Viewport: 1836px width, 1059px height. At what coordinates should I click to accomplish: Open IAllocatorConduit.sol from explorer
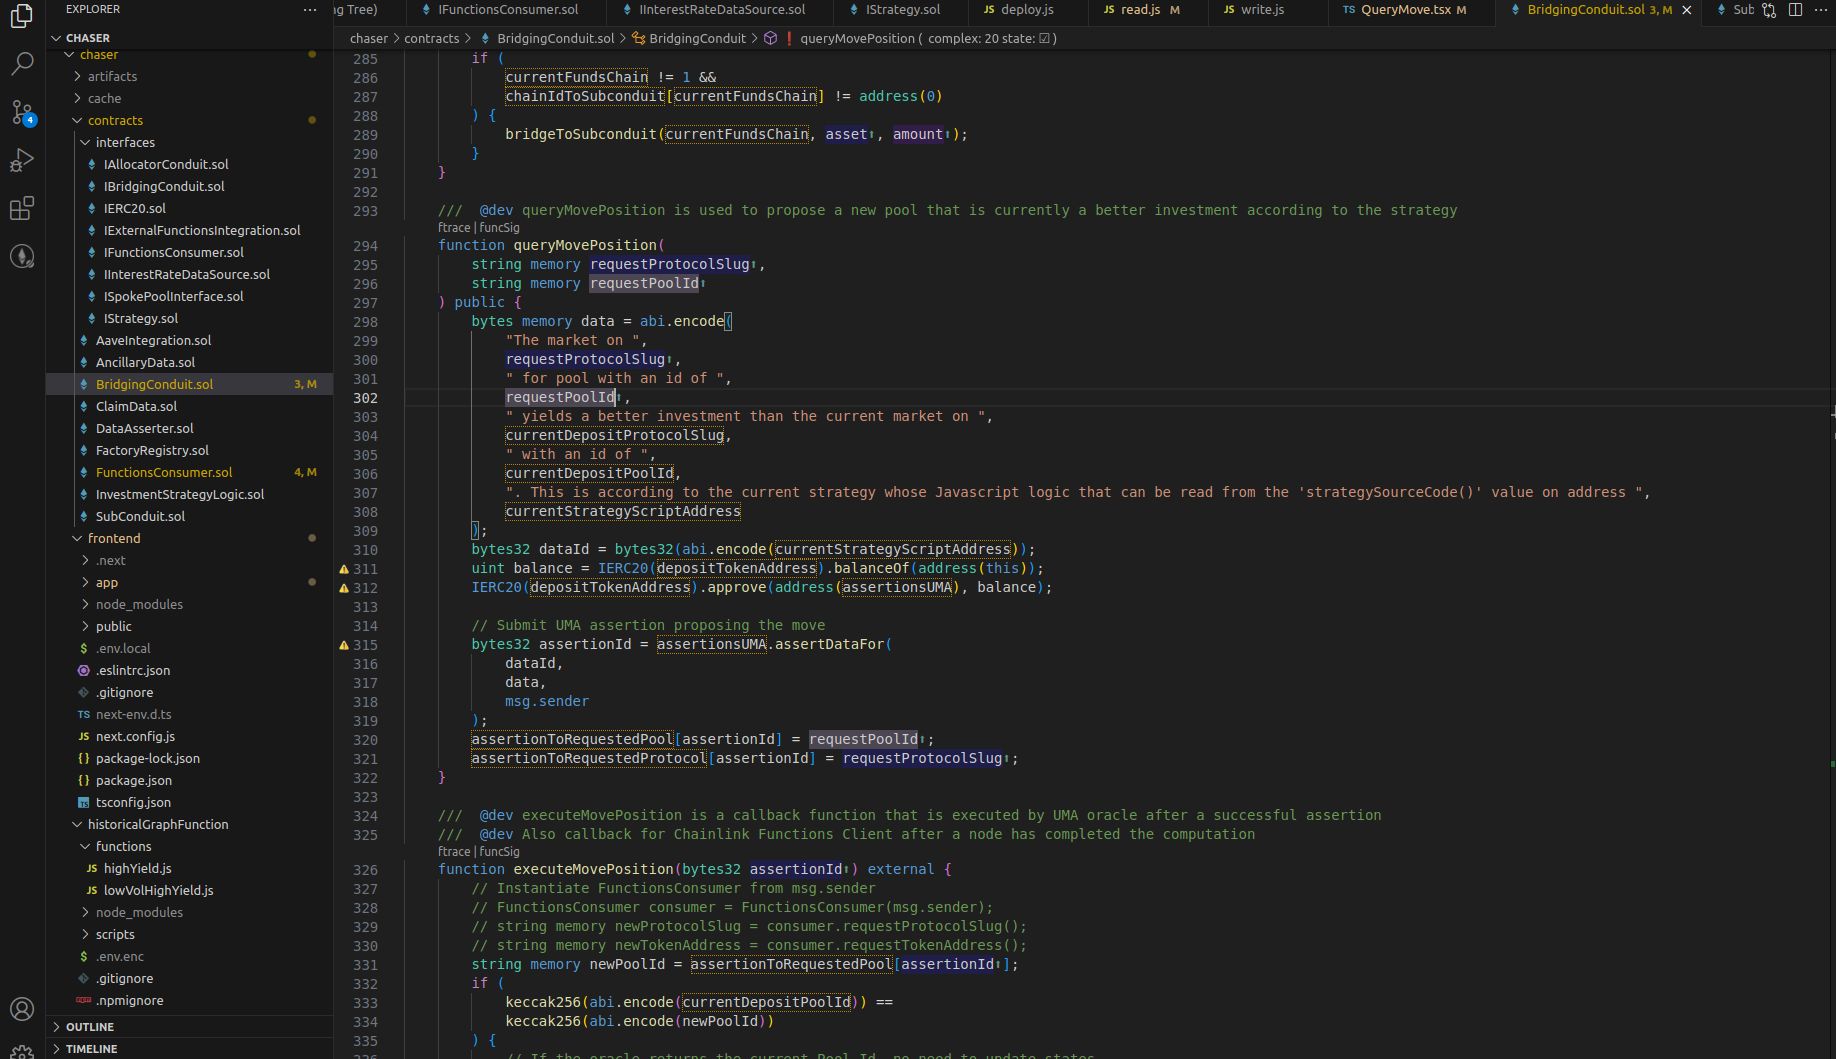(x=165, y=164)
